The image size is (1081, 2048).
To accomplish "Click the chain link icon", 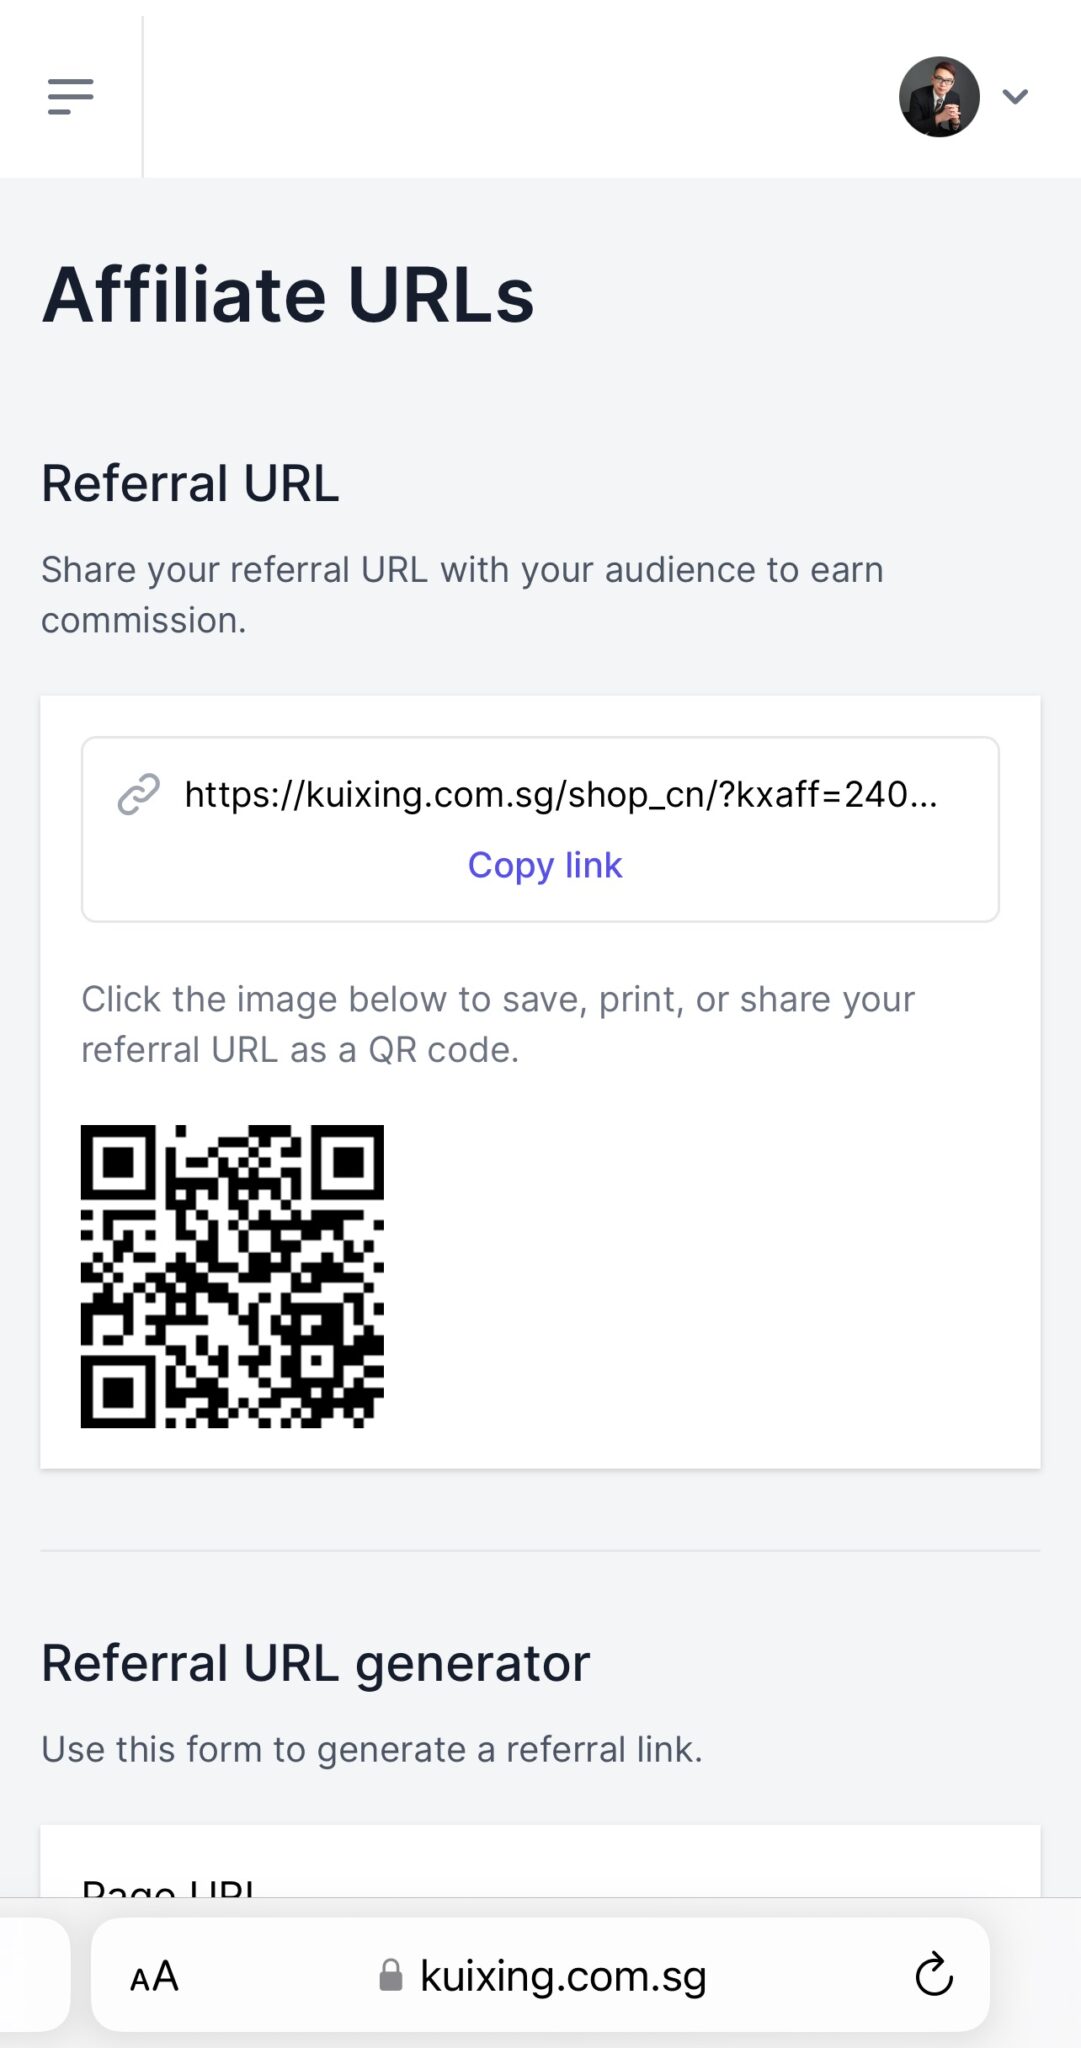I will [138, 794].
